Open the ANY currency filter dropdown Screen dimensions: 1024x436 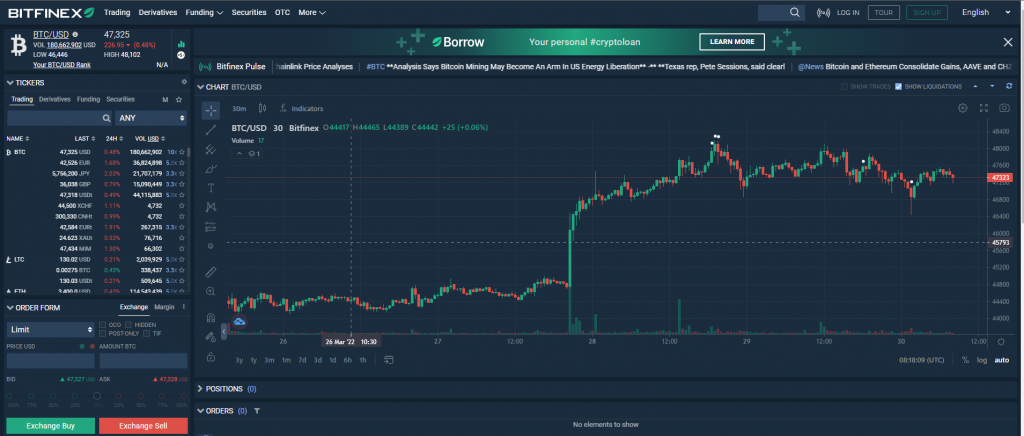point(151,118)
